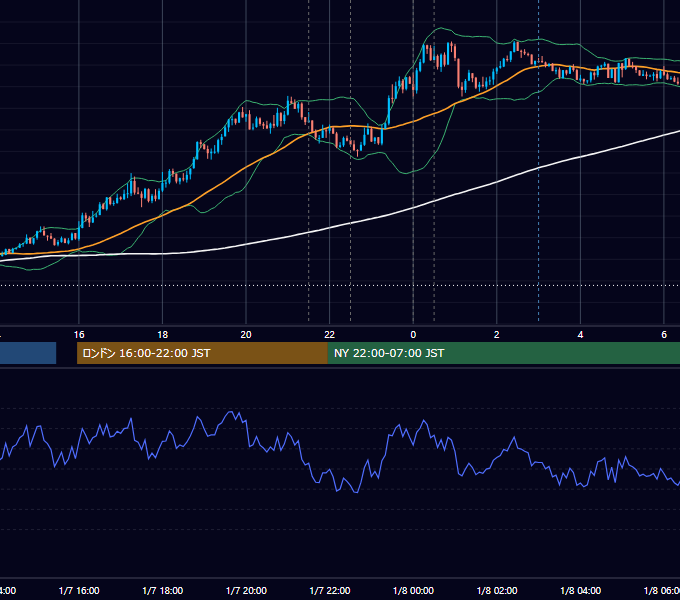Click the 2 hour label on price chart axis
Viewport: 680px width, 600px height.
(x=497, y=335)
